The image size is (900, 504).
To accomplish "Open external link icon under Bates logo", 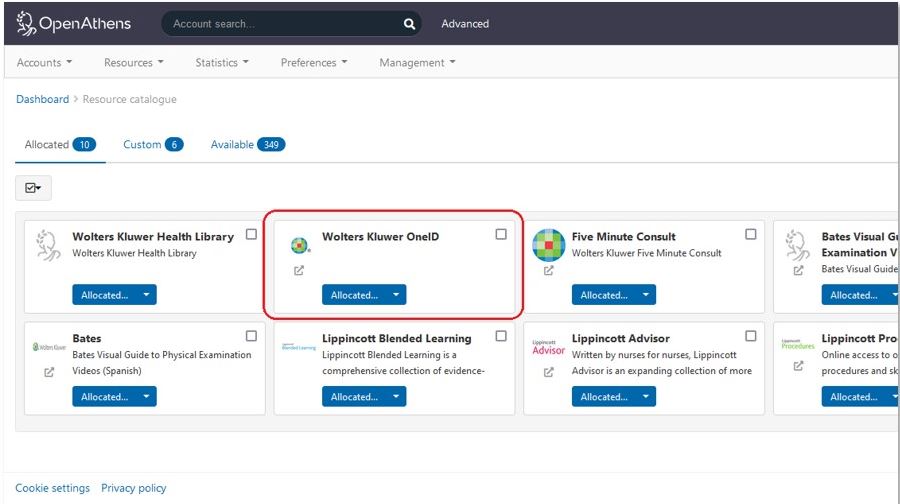I will (49, 372).
